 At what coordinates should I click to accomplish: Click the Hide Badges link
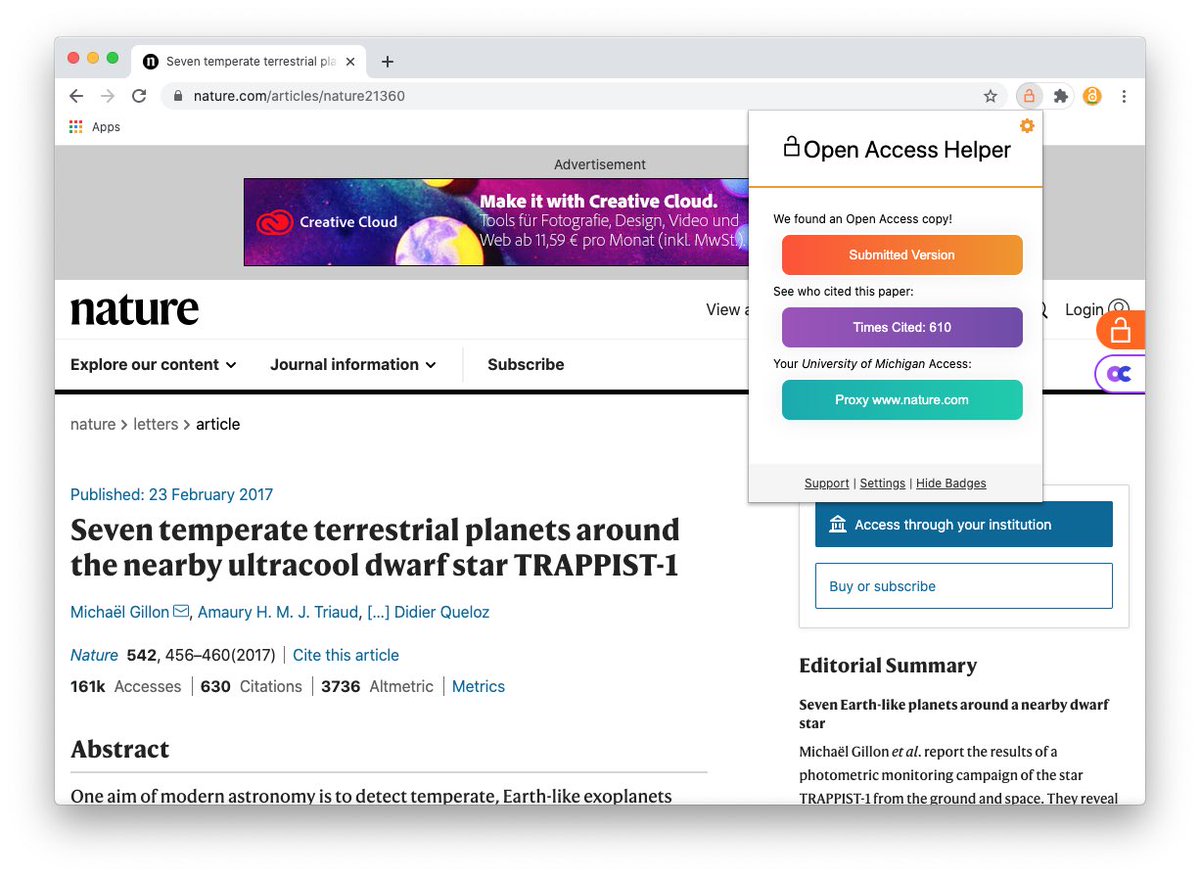coord(951,484)
